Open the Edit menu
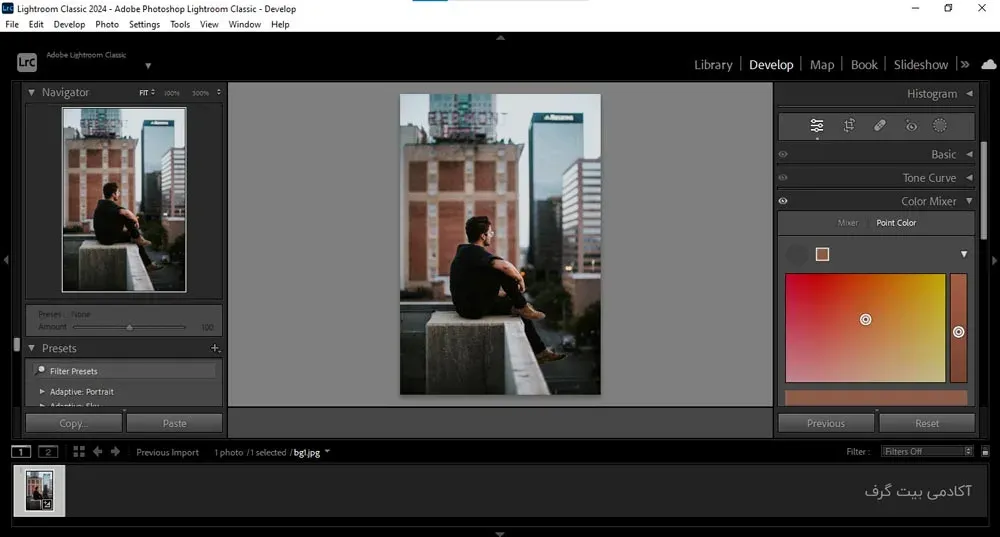The width and height of the screenshot is (1000, 537). 36,24
